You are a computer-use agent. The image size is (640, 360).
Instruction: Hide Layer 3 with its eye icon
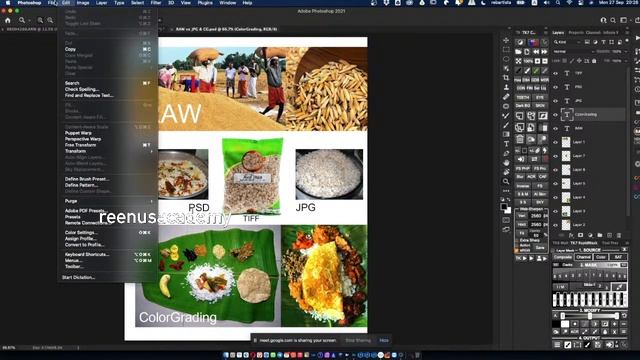[556, 211]
